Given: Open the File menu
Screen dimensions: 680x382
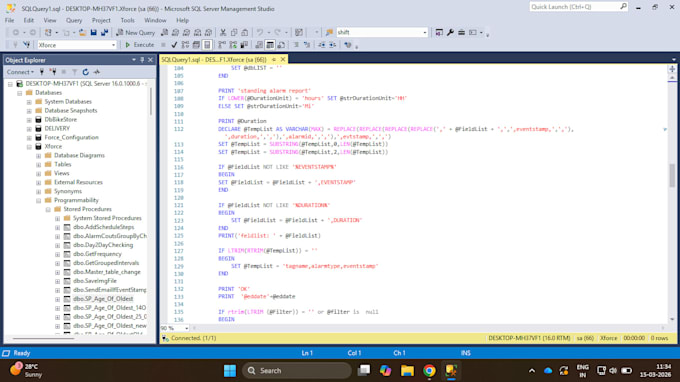Looking at the screenshot, I should point(10,20).
